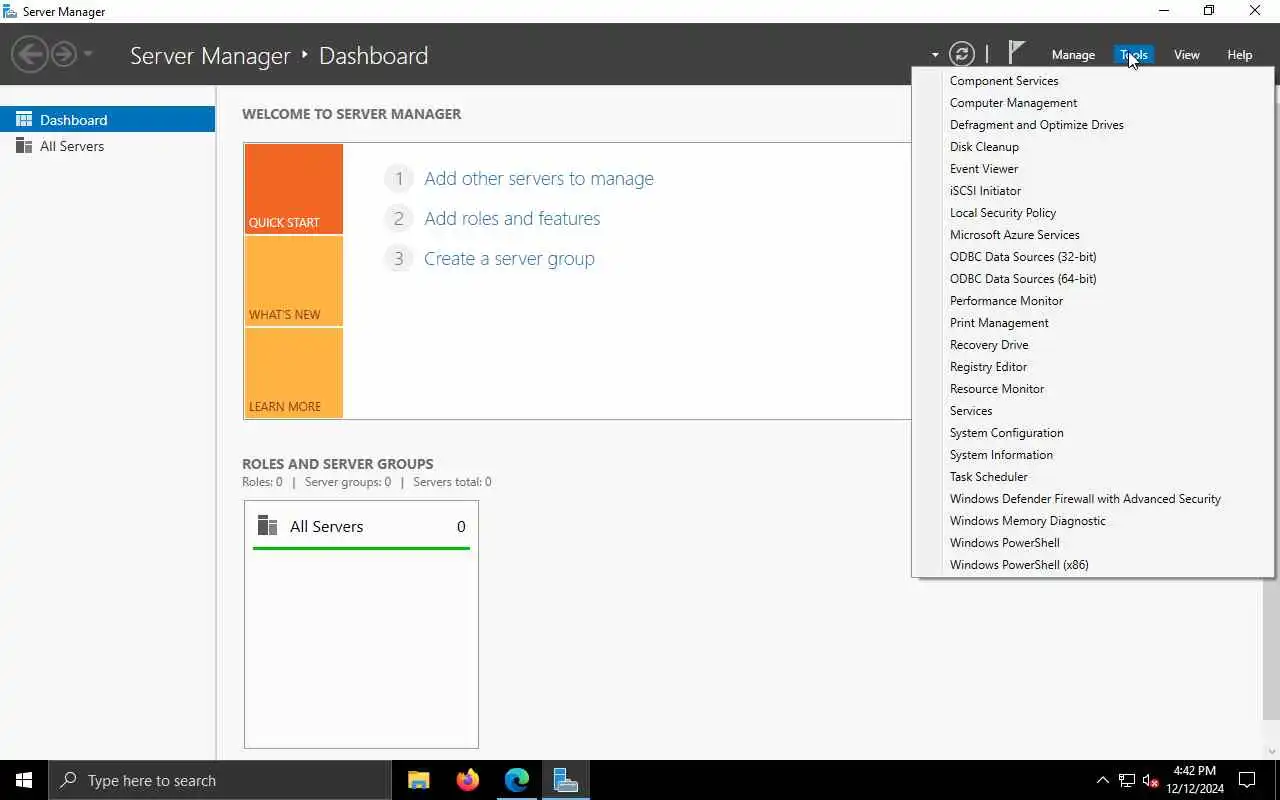Click the muted volume tray icon
1280x800 pixels.
(1150, 780)
